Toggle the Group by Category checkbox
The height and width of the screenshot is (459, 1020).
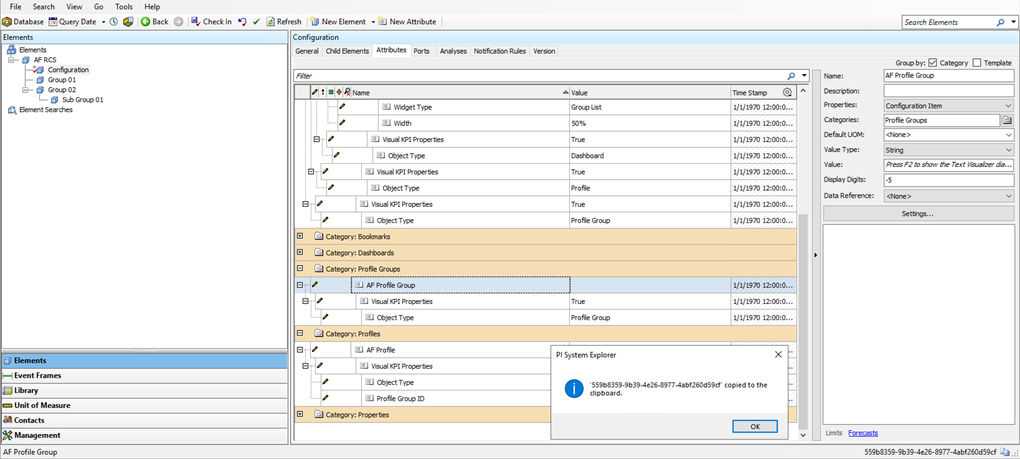tap(932, 63)
